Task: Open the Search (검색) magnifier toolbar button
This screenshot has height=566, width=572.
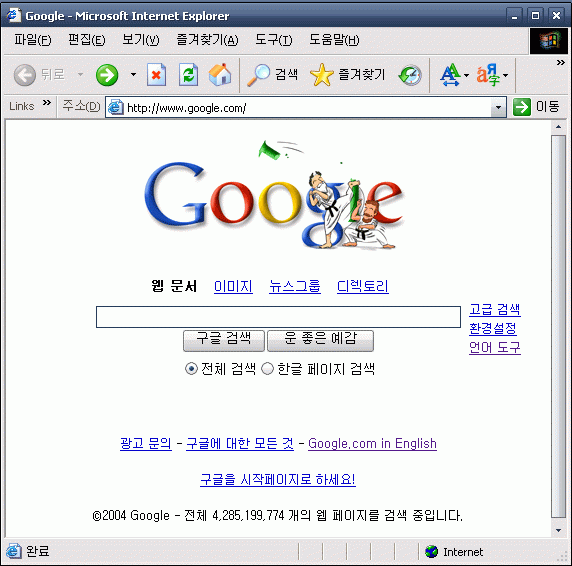Action: [x=272, y=75]
